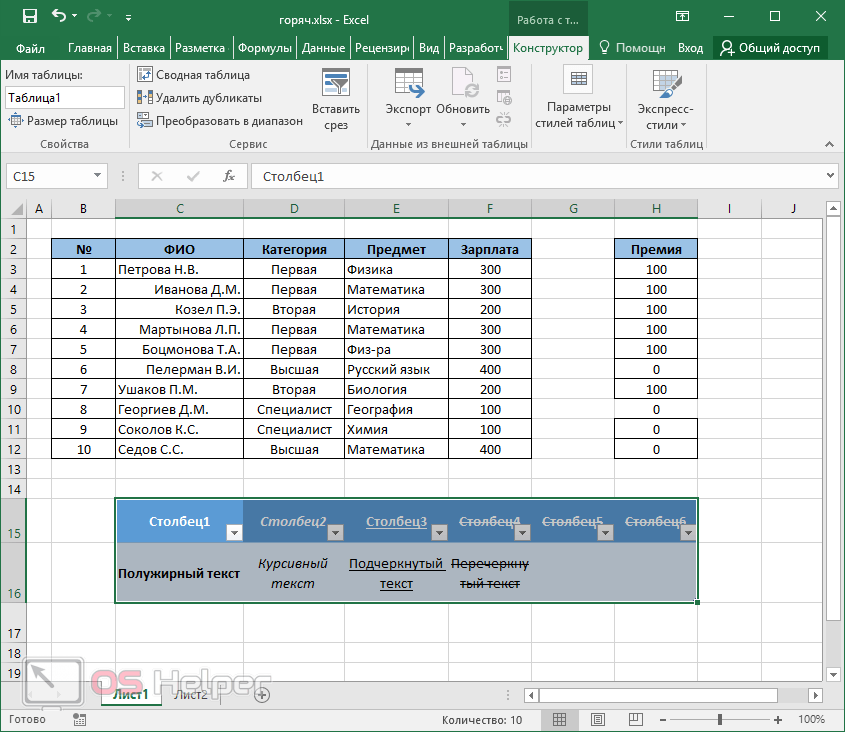Switch to the Лист2 sheet tab
This screenshot has height=732, width=845.
click(x=191, y=694)
